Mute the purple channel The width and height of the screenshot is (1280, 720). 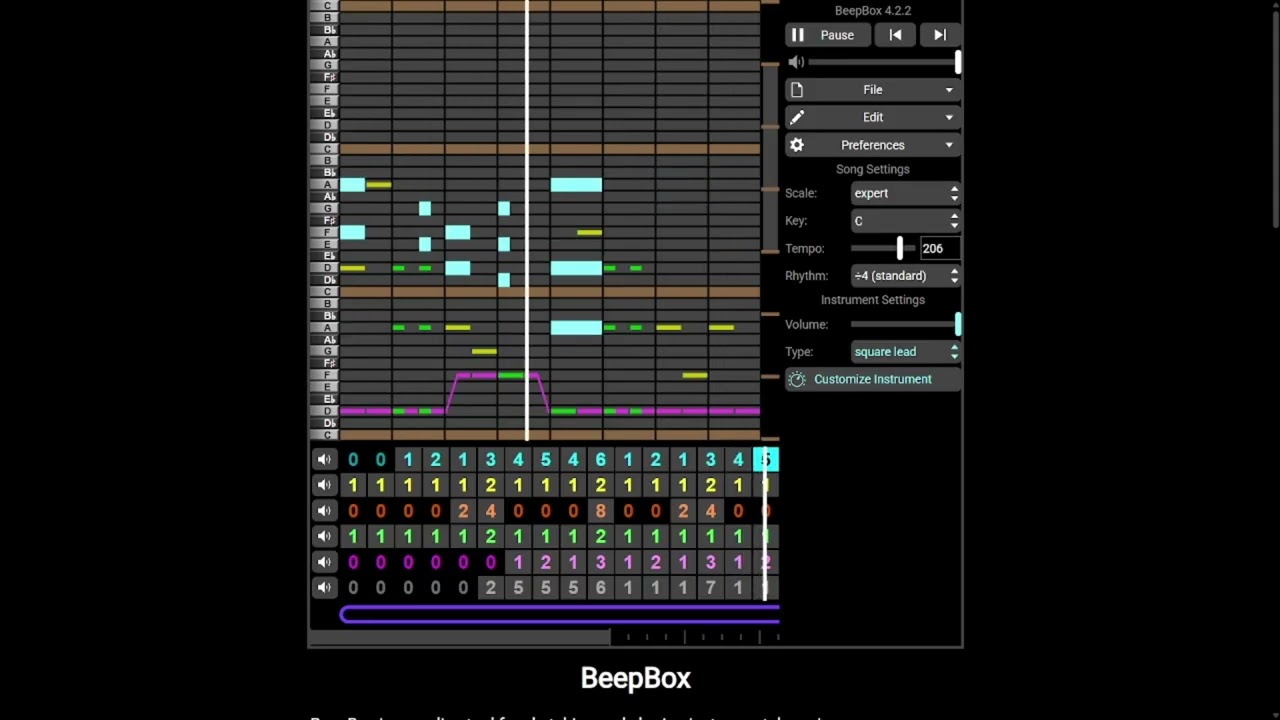pyautogui.click(x=324, y=563)
